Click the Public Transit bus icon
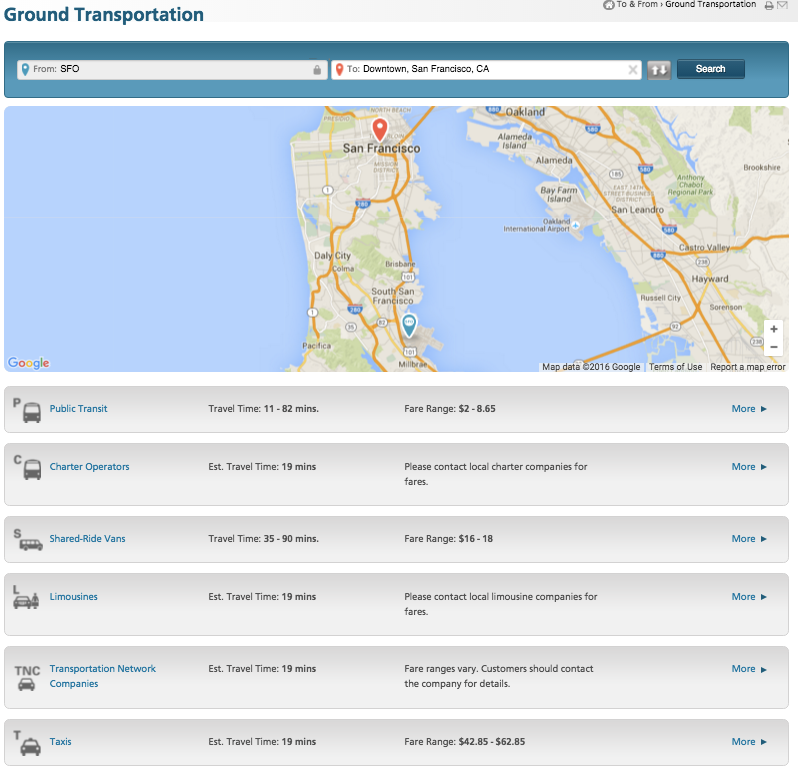 [x=32, y=412]
